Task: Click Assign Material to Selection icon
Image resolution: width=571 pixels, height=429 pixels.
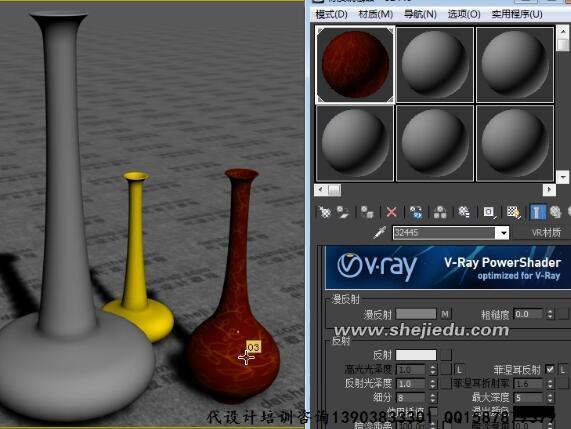Action: [367, 212]
